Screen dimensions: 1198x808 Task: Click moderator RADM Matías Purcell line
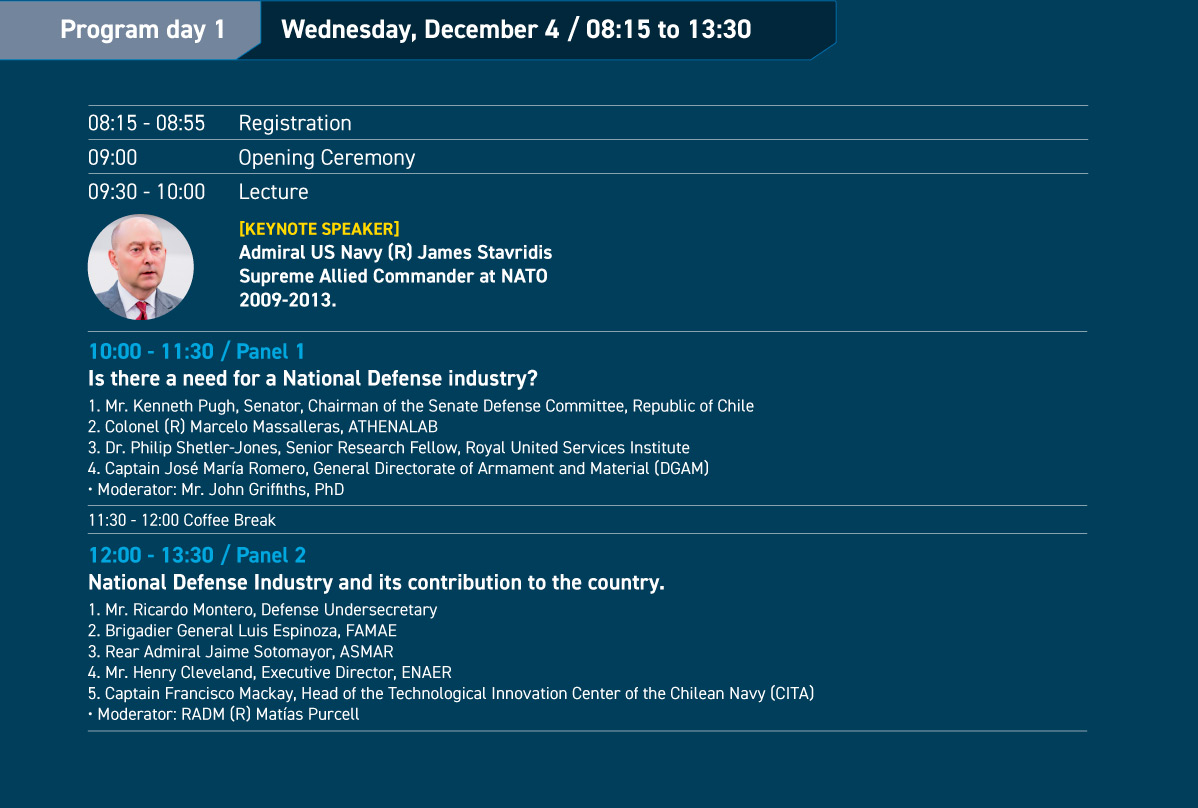[x=224, y=714]
